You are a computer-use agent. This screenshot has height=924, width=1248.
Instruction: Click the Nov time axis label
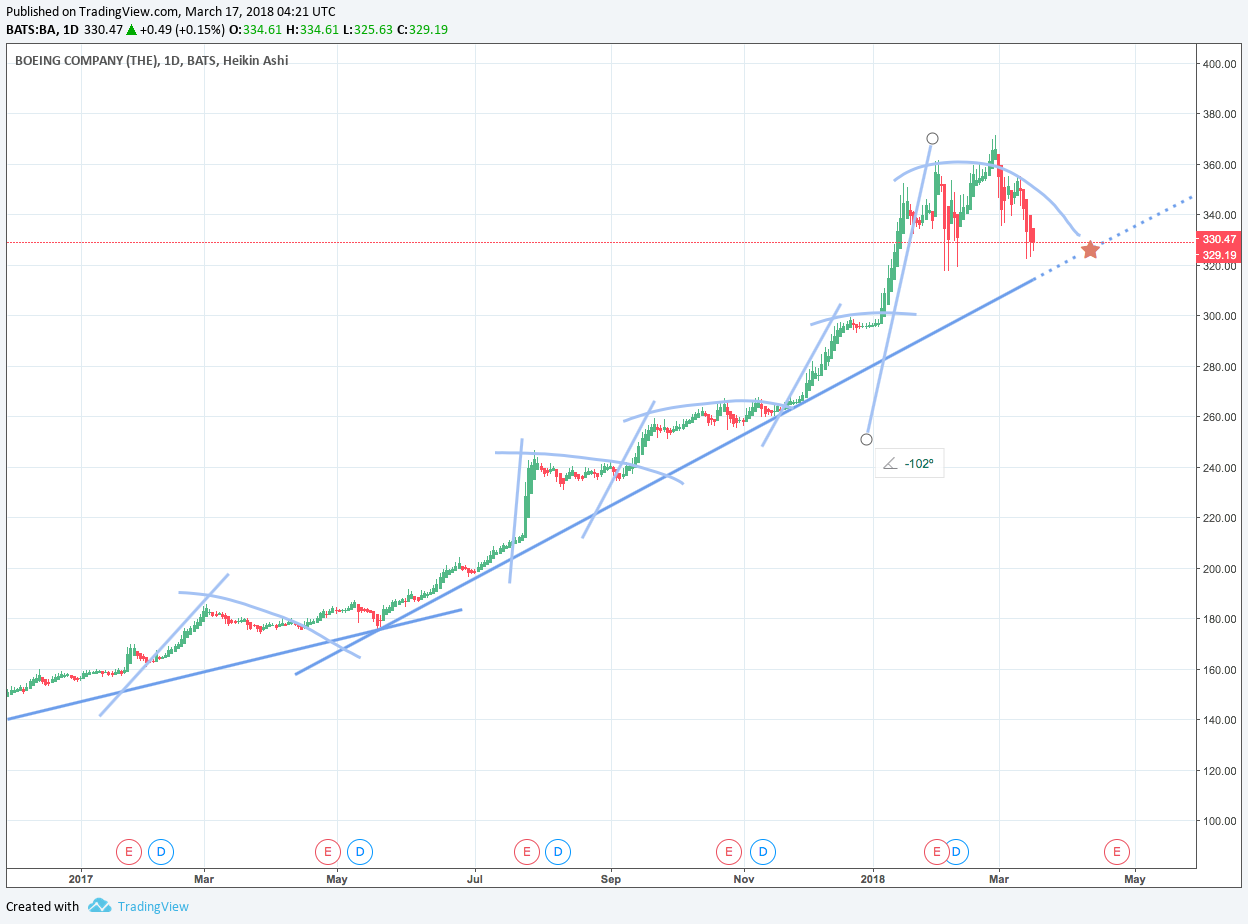(x=743, y=880)
